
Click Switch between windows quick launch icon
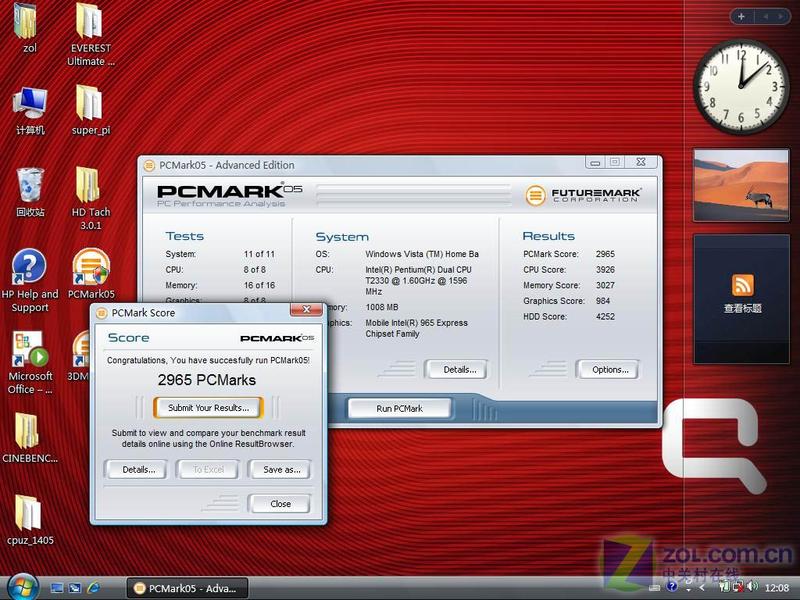[x=74, y=588]
